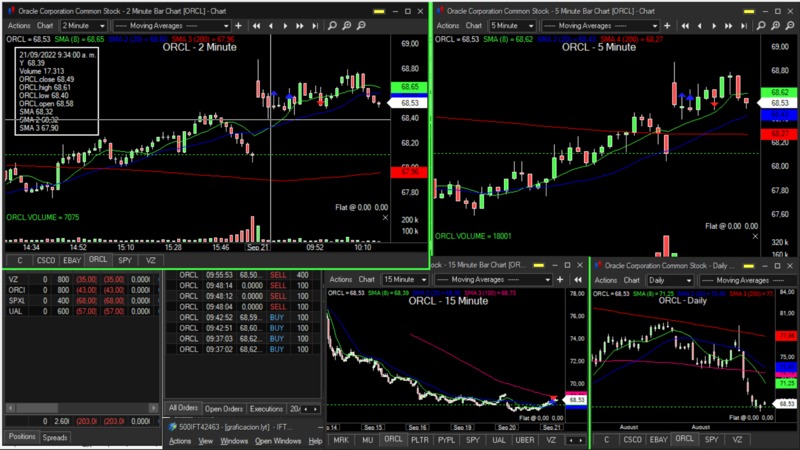The image size is (800, 450).
Task: Switch to the Open Orders tab
Action: [x=224, y=409]
